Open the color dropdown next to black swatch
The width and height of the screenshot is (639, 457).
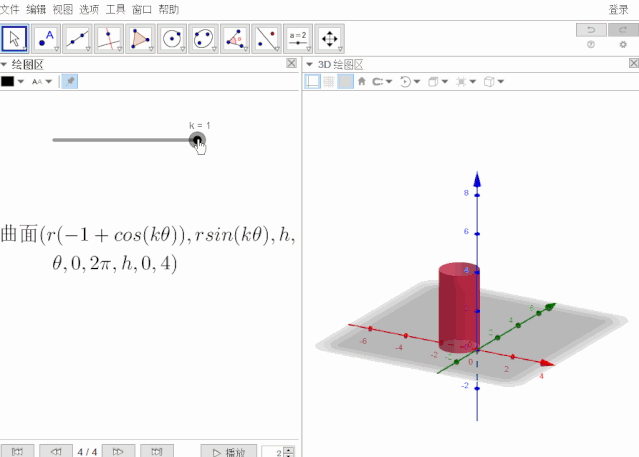pyautogui.click(x=21, y=82)
